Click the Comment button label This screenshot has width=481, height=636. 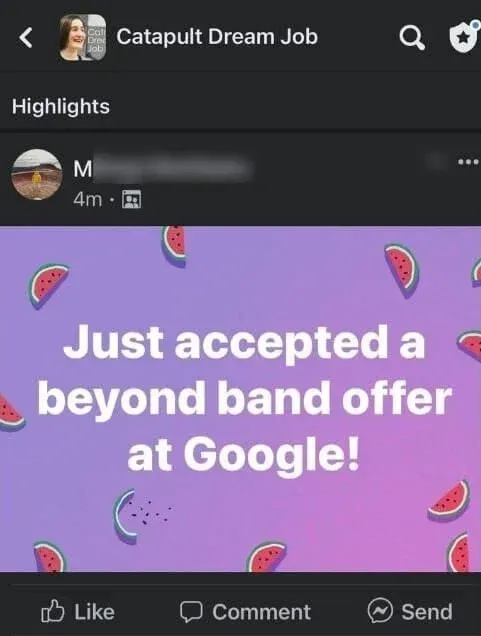click(x=262, y=612)
